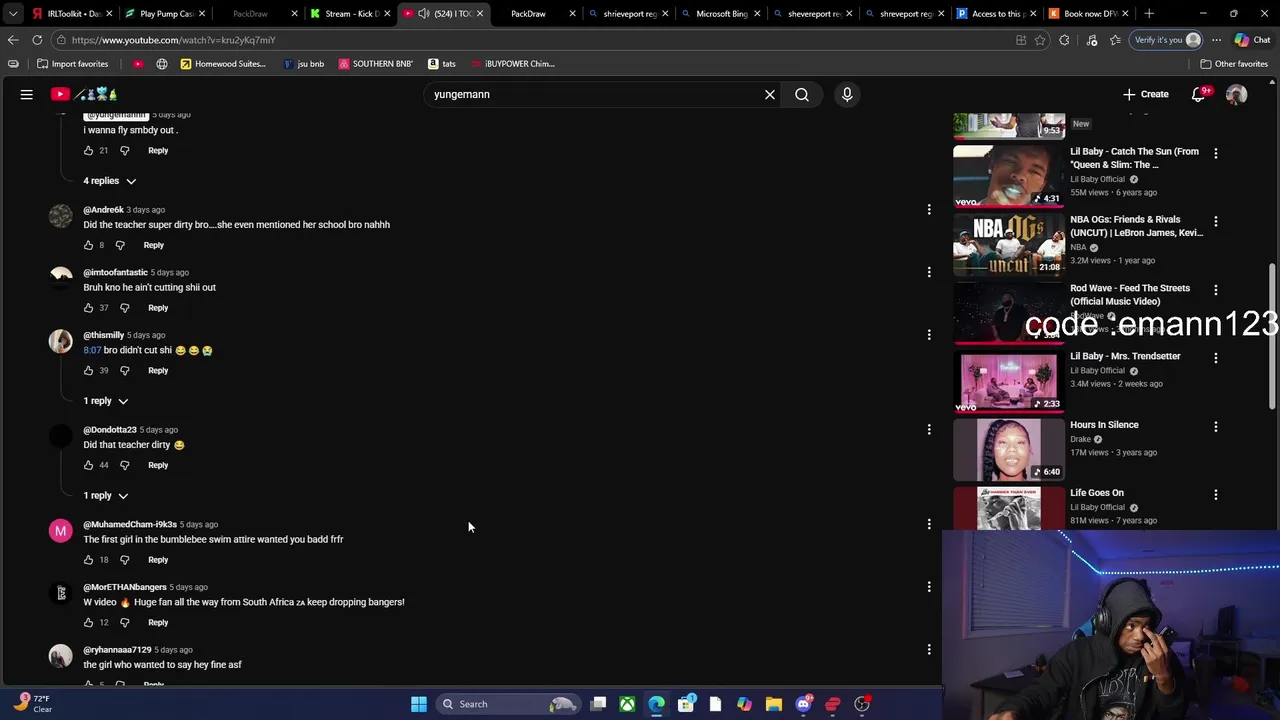Open more options for NBA OGs video
The height and width of the screenshot is (720, 1280).
click(x=1216, y=221)
